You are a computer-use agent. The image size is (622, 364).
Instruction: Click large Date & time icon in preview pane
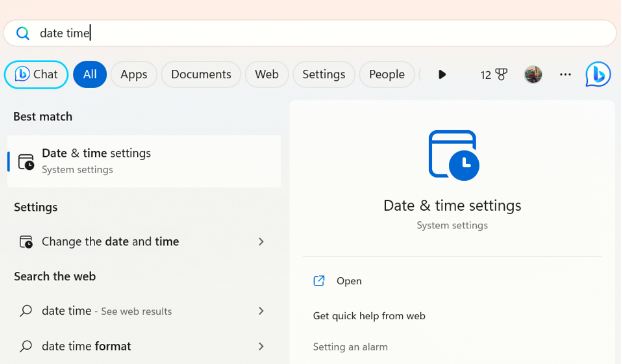pos(454,155)
